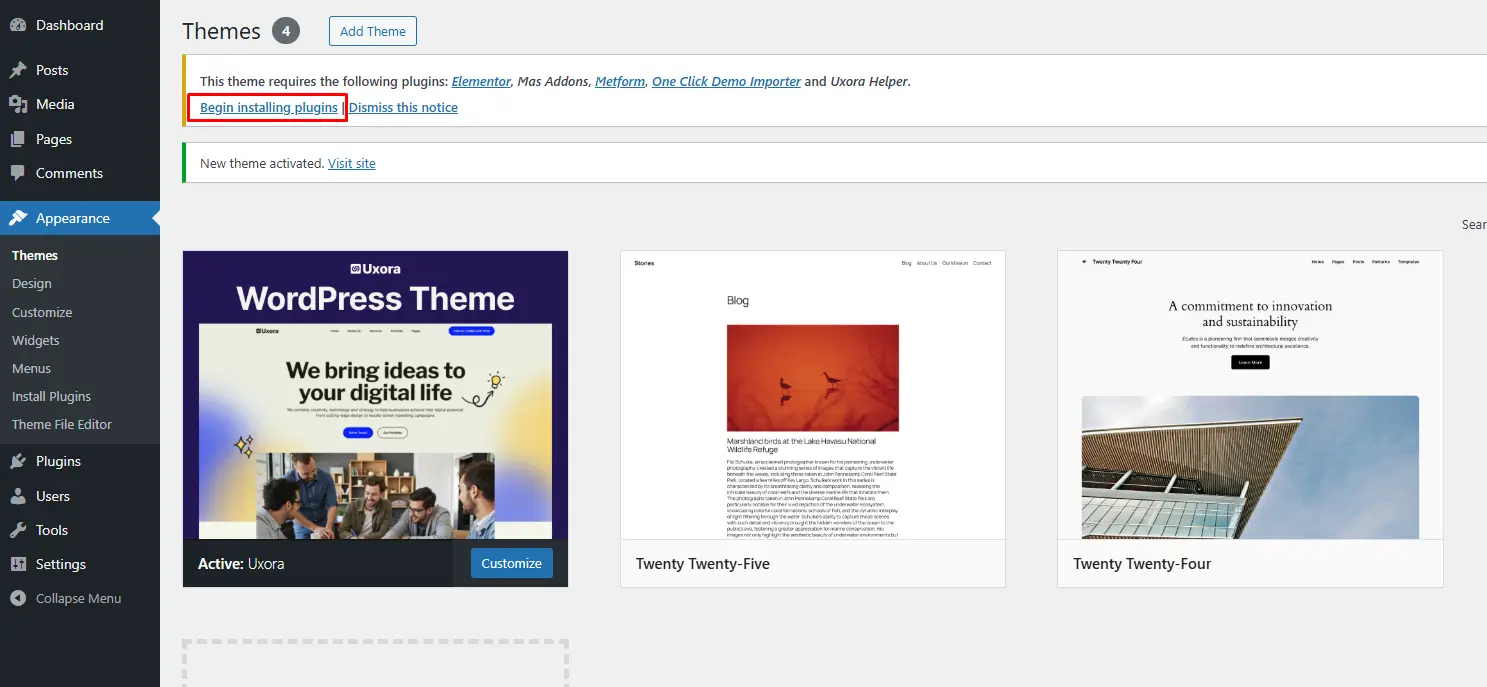Click the Twenty Twenty-Five theme name
The height and width of the screenshot is (687, 1487).
(x=703, y=563)
